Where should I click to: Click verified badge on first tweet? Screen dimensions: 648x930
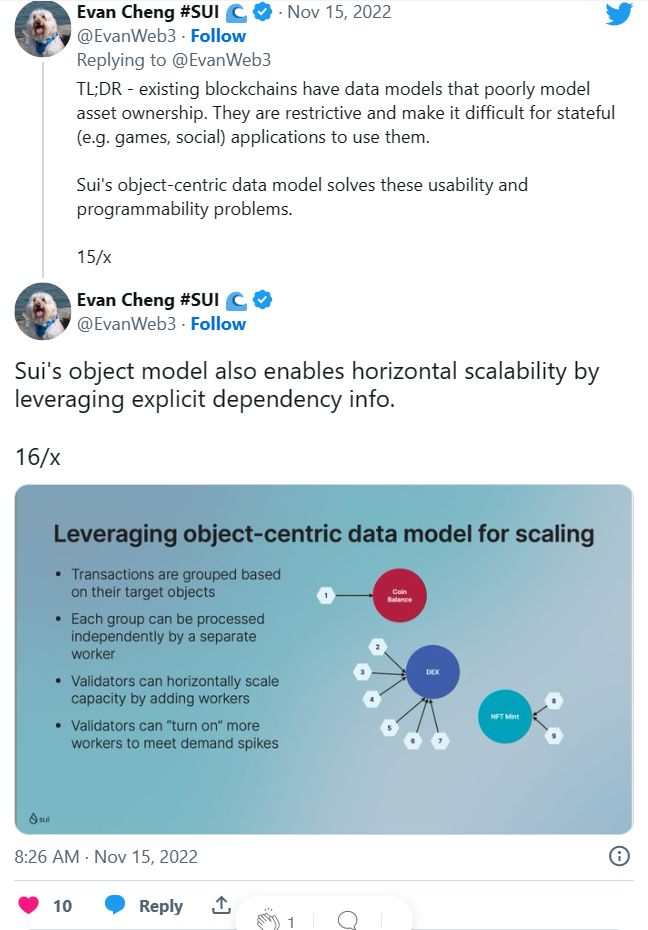tap(264, 13)
